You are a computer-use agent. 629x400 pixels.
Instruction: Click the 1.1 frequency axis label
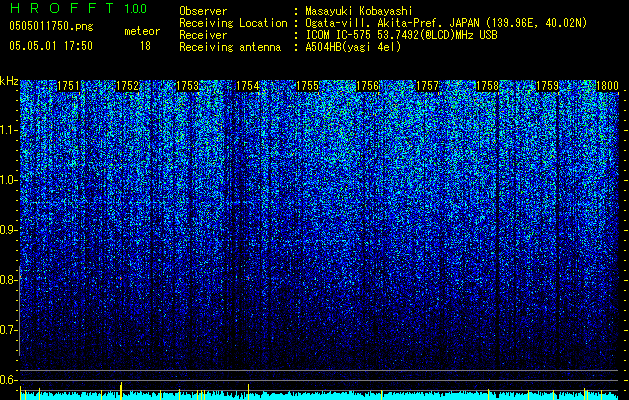tap(8, 130)
